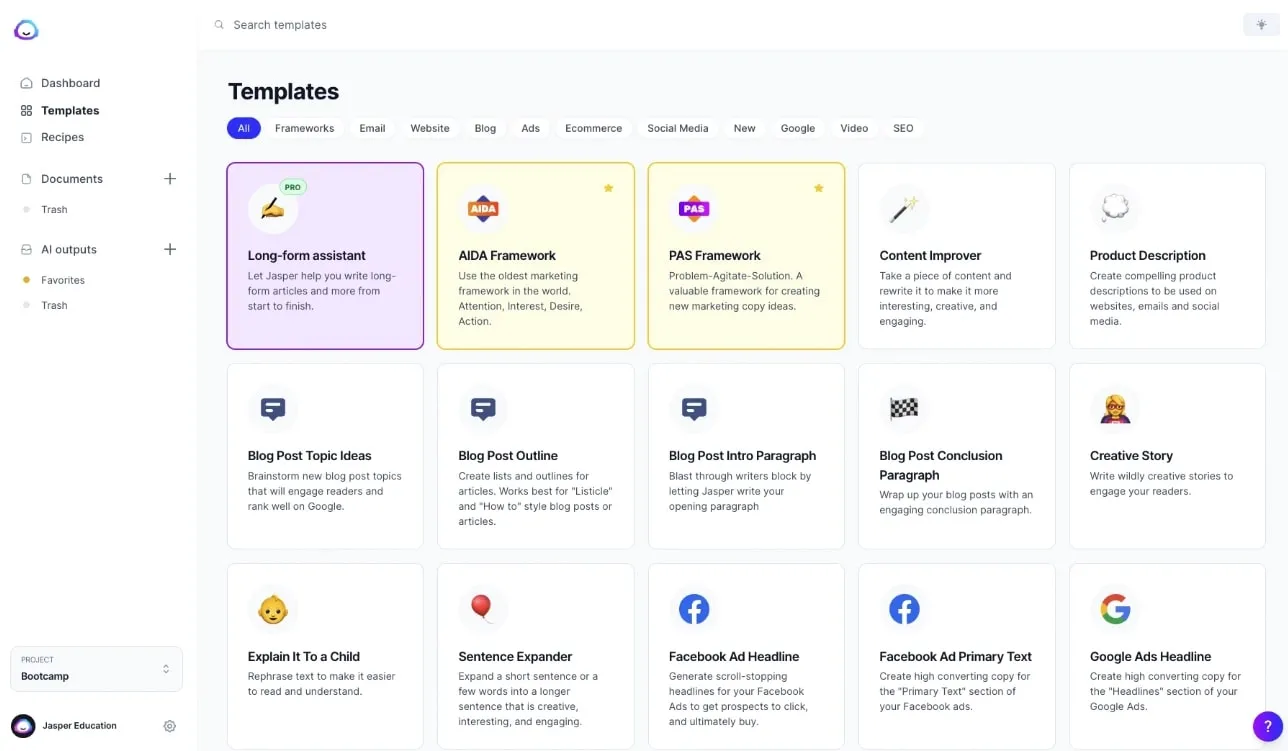
Task: Click the Facebook Ad Headline logo icon
Action: (x=694, y=609)
